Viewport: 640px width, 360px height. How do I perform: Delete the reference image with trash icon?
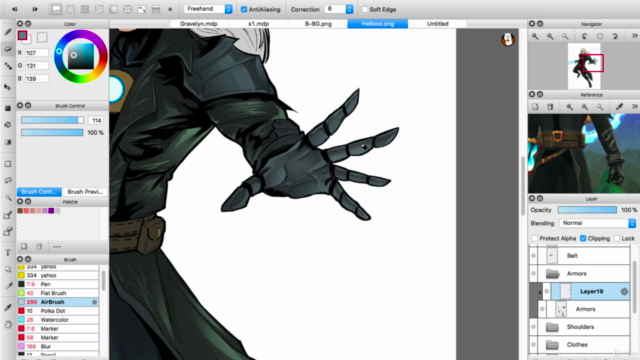[x=550, y=107]
